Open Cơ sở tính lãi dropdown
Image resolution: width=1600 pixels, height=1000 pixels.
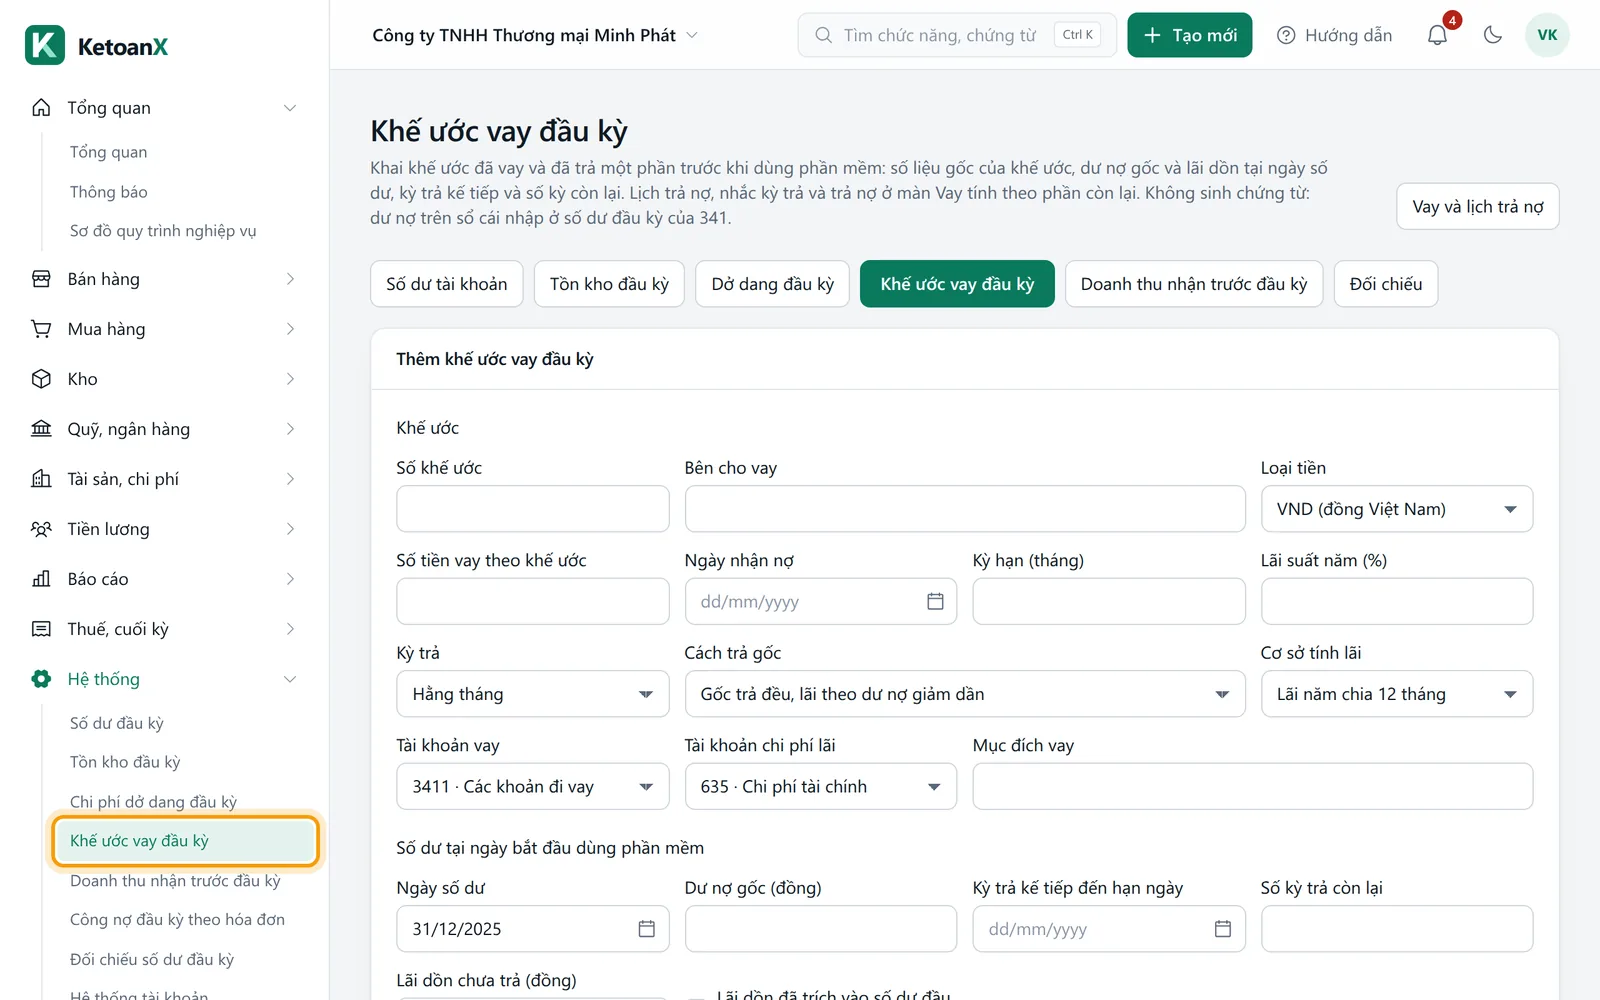pyautogui.click(x=1397, y=694)
